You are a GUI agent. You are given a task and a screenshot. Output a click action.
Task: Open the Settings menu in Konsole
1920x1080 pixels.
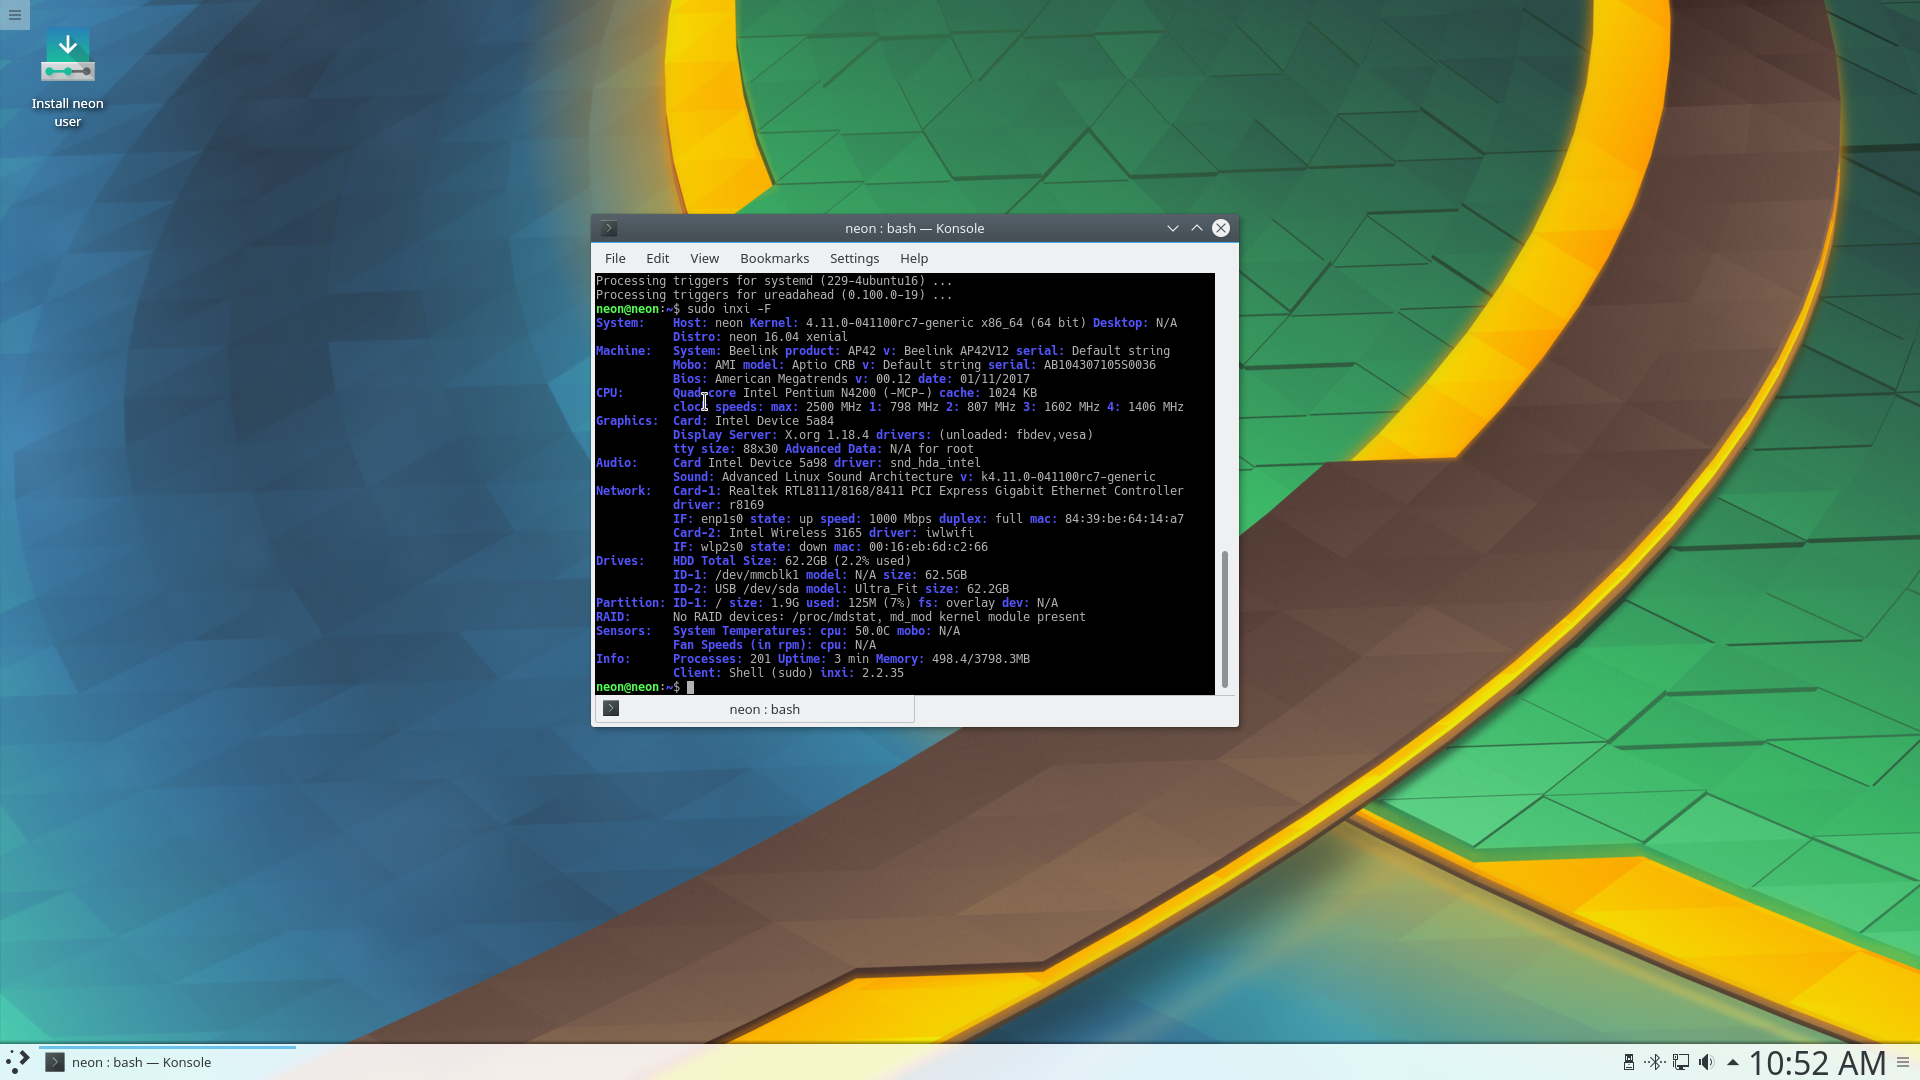pos(854,258)
